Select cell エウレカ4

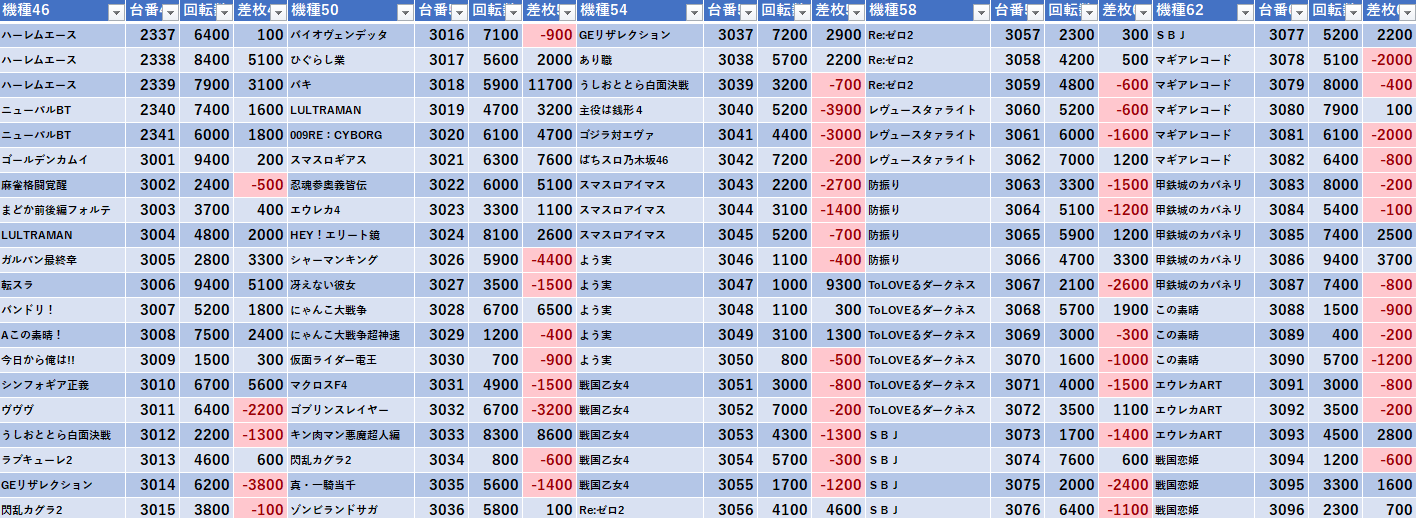point(352,210)
